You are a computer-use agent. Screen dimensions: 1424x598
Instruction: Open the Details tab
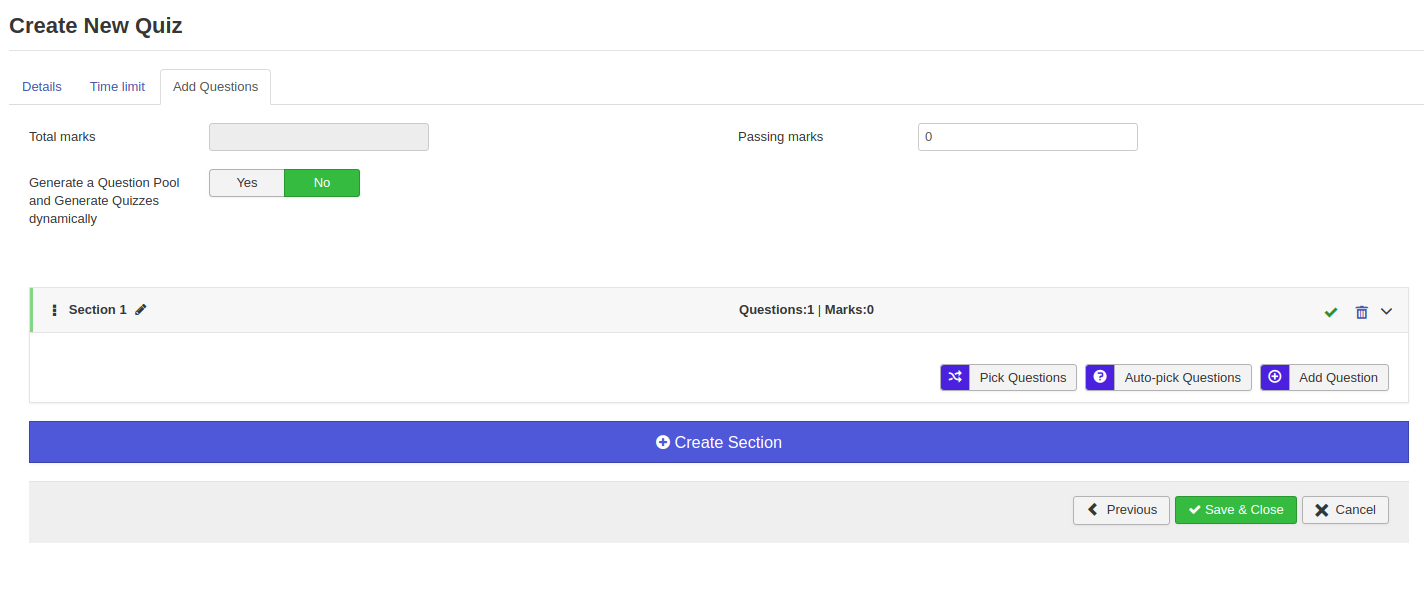42,87
